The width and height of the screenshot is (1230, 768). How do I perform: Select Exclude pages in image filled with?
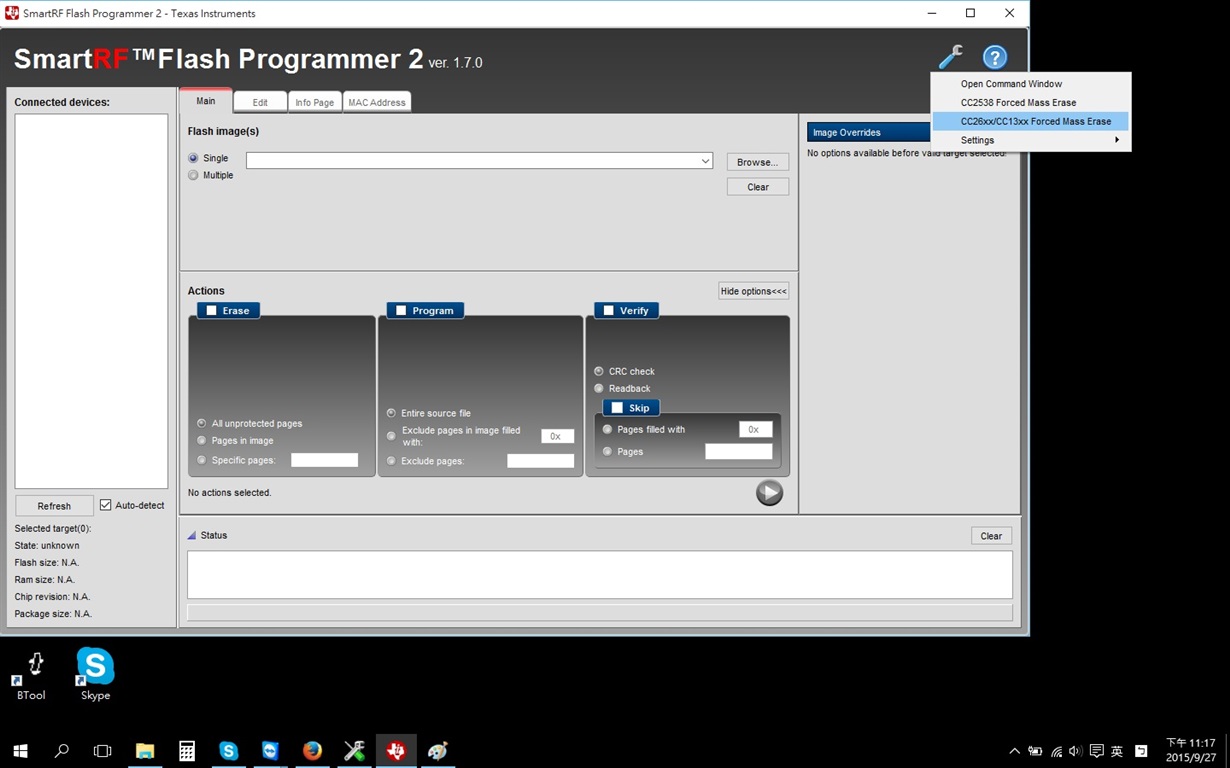click(391, 436)
